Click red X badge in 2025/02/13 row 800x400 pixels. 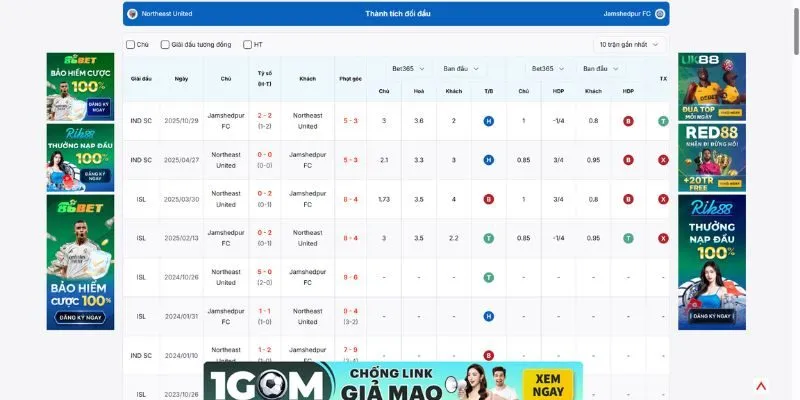(663, 238)
